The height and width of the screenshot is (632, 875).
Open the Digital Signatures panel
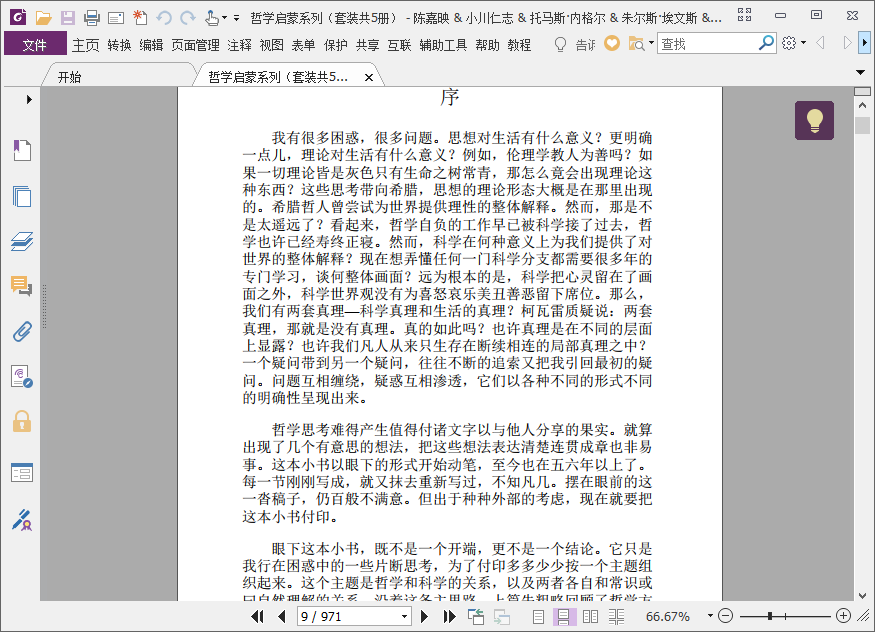(x=22, y=377)
